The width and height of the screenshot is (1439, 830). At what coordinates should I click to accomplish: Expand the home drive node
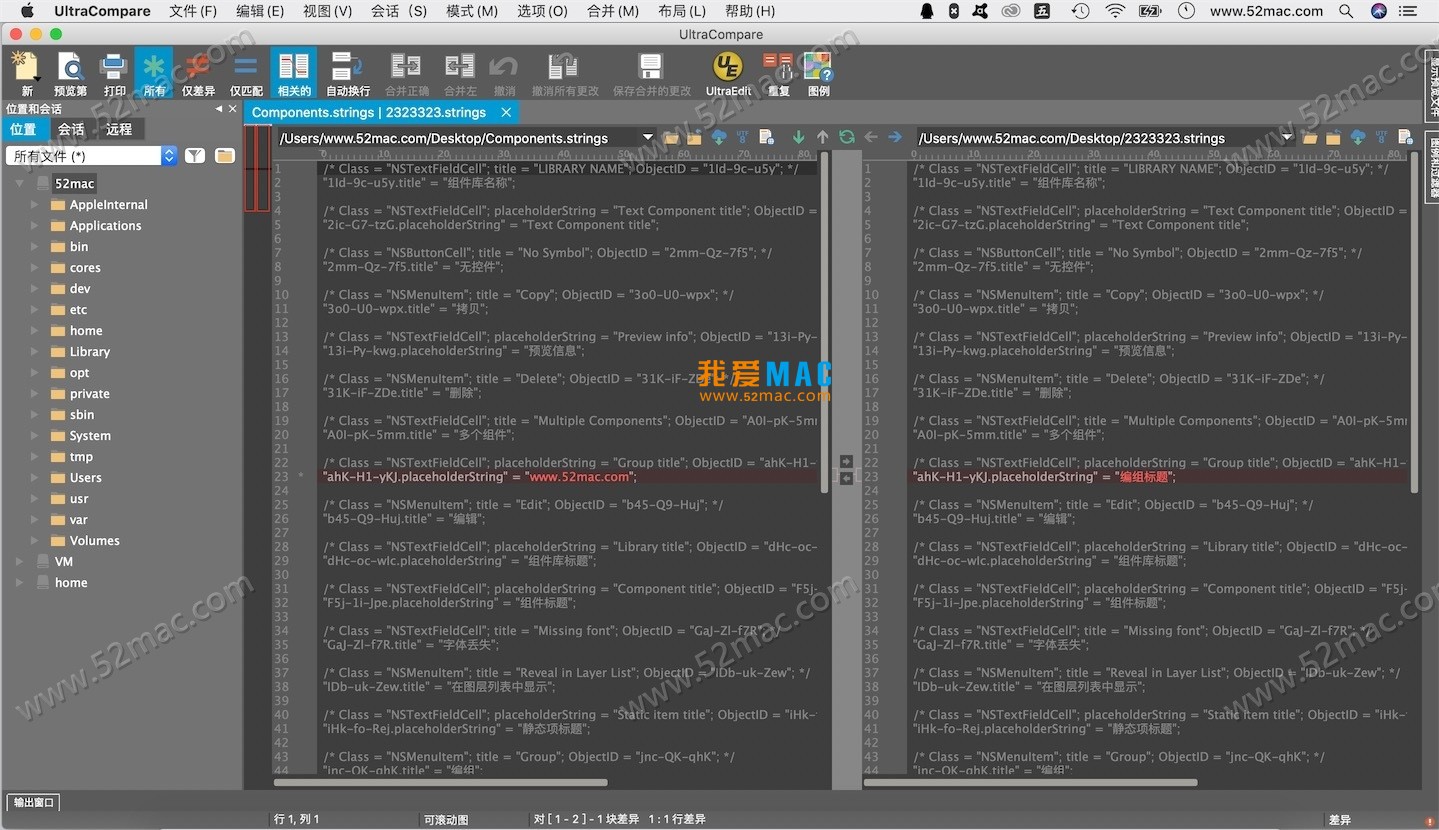point(20,583)
